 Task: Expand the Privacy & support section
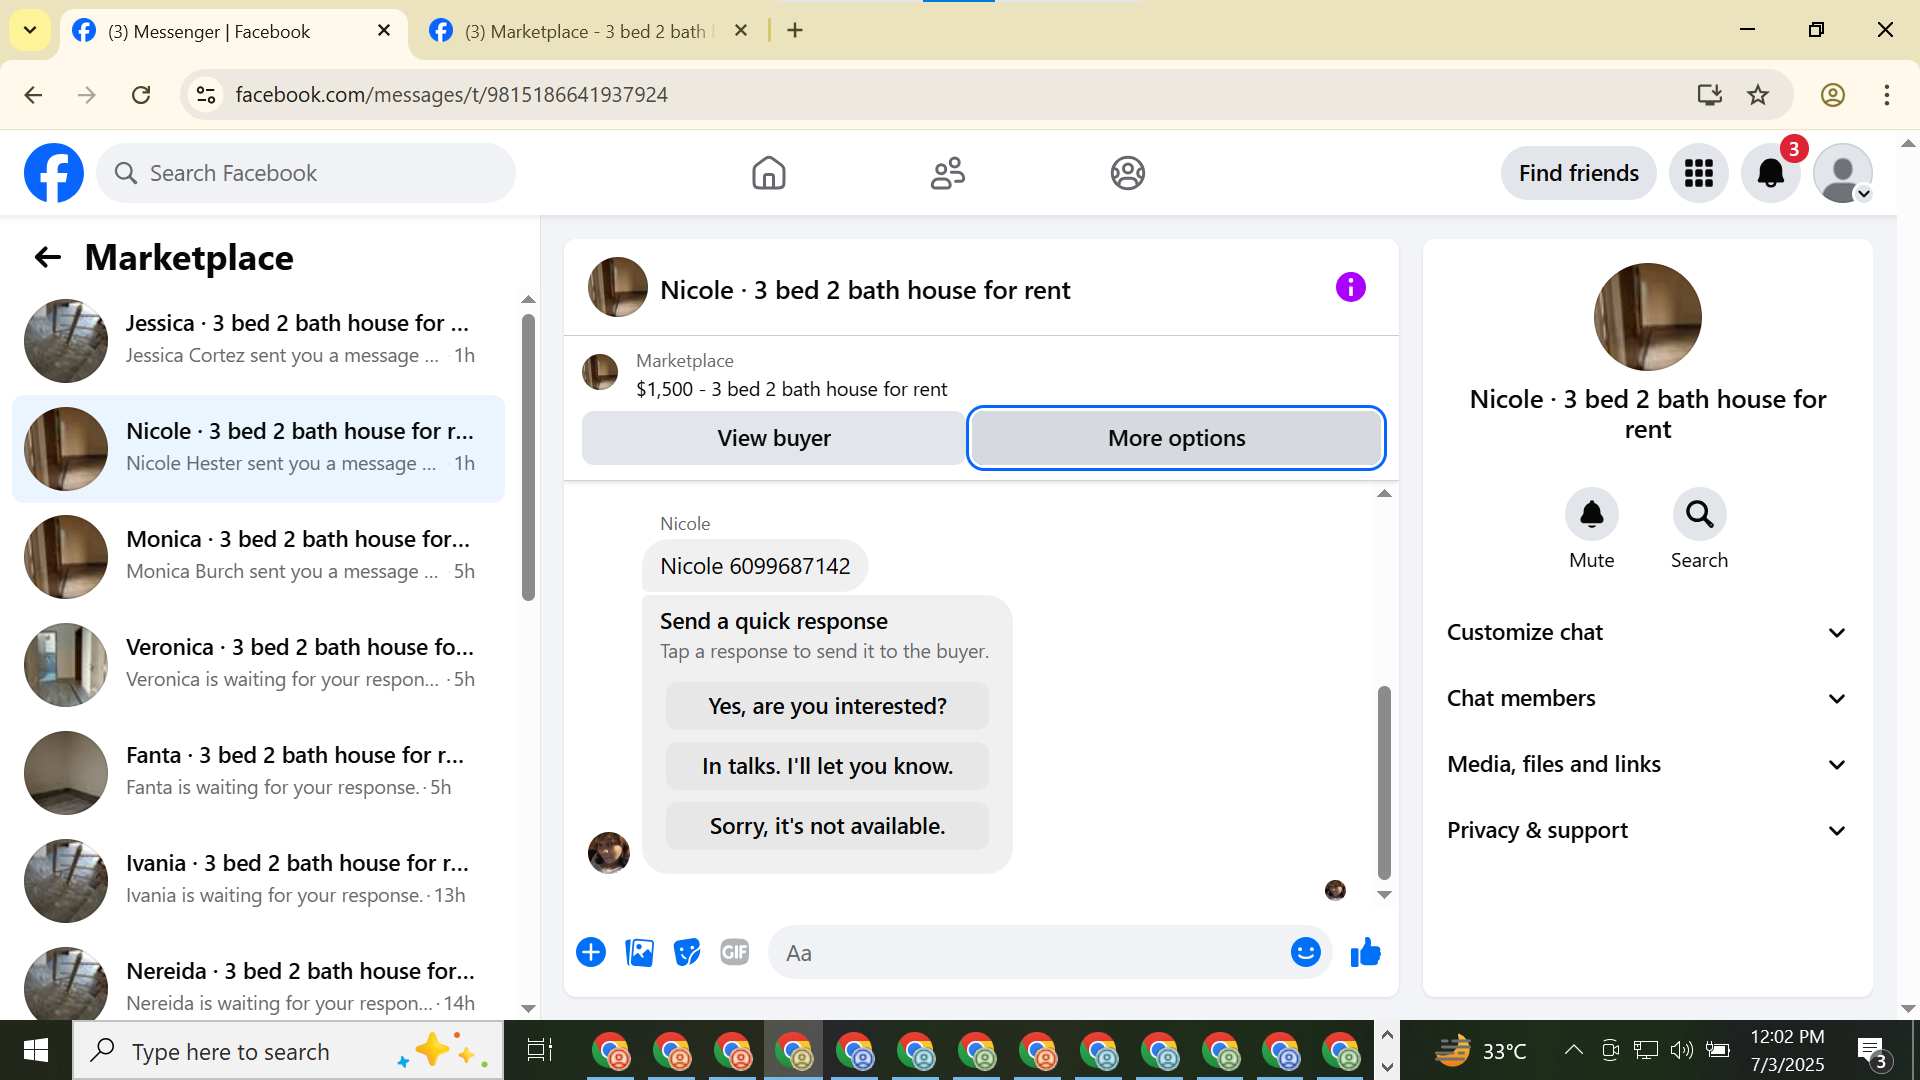(1647, 830)
